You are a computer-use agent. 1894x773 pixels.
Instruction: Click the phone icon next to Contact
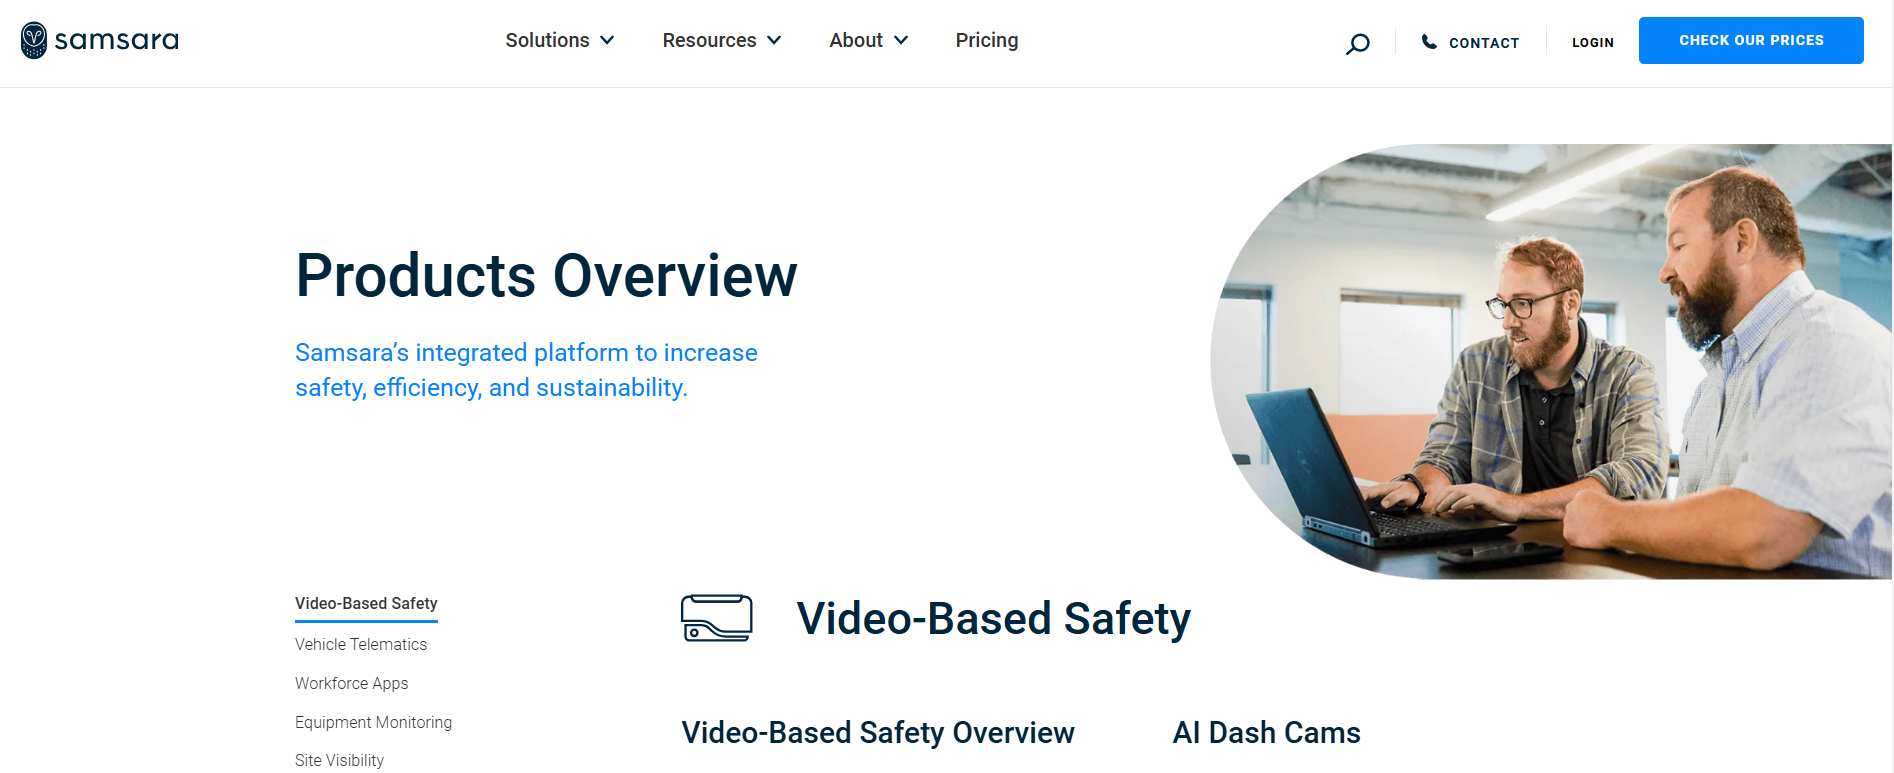click(x=1429, y=42)
